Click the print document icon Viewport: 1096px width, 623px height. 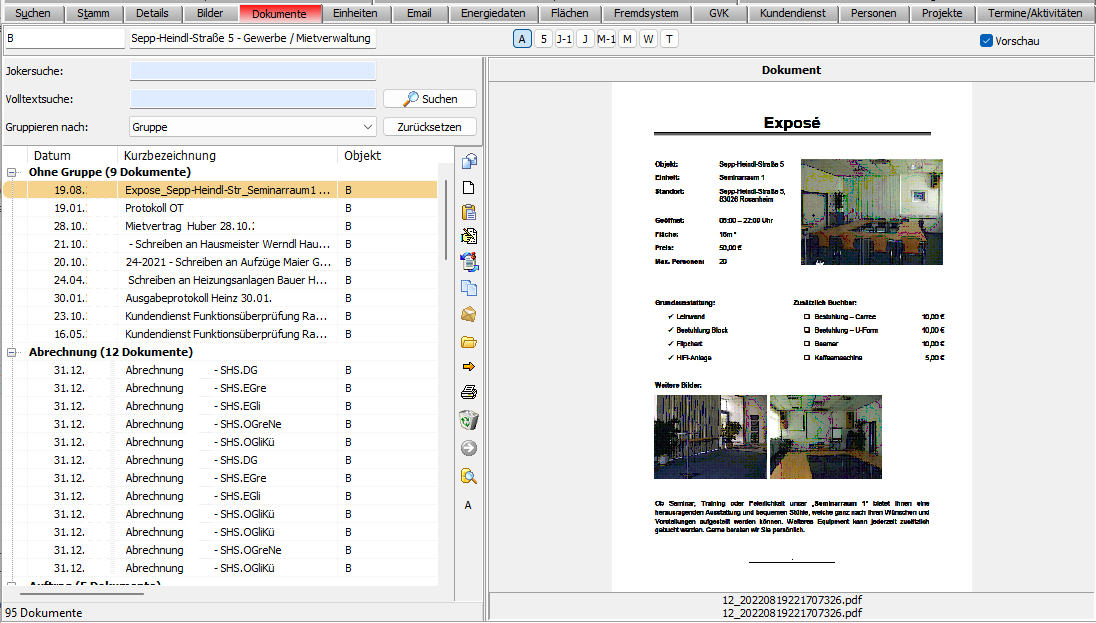[x=468, y=392]
